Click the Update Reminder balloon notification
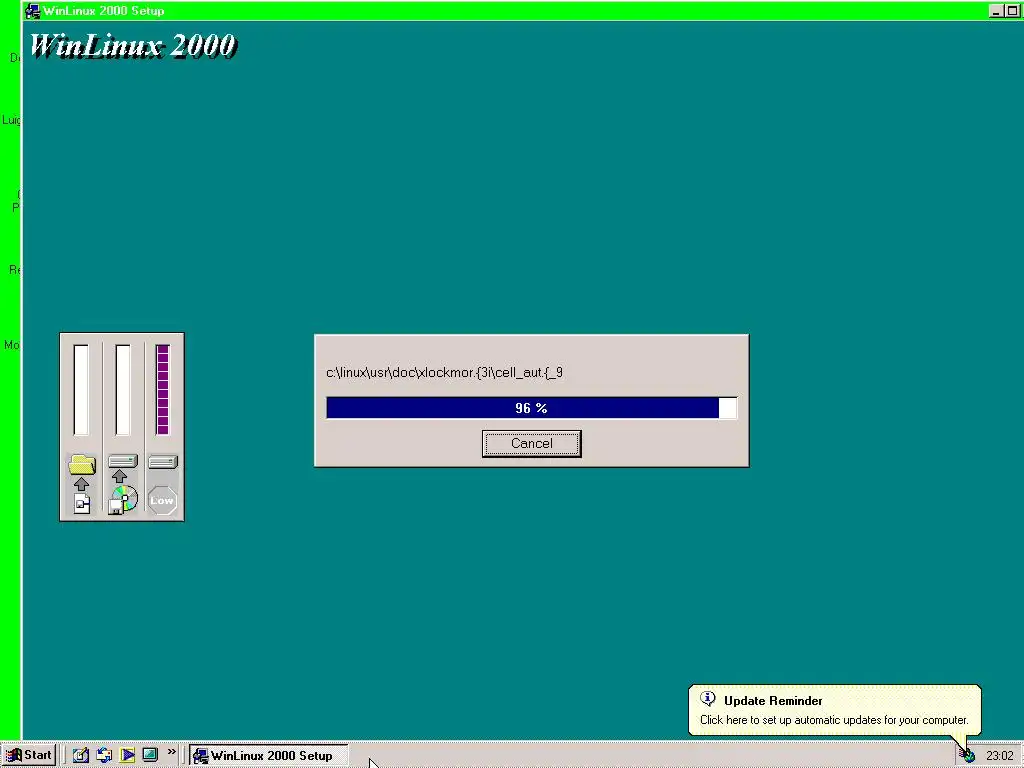The width and height of the screenshot is (1024, 768). click(834, 710)
